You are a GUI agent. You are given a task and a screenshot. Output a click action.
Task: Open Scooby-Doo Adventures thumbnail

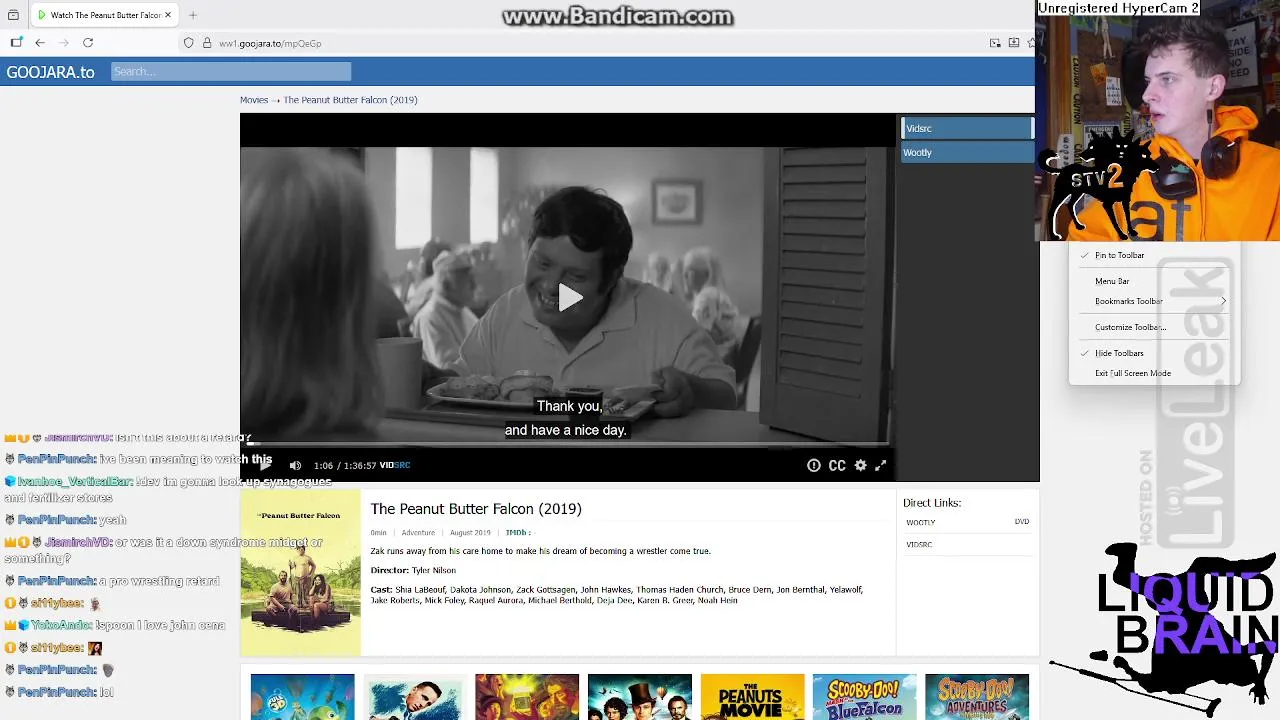(976, 697)
